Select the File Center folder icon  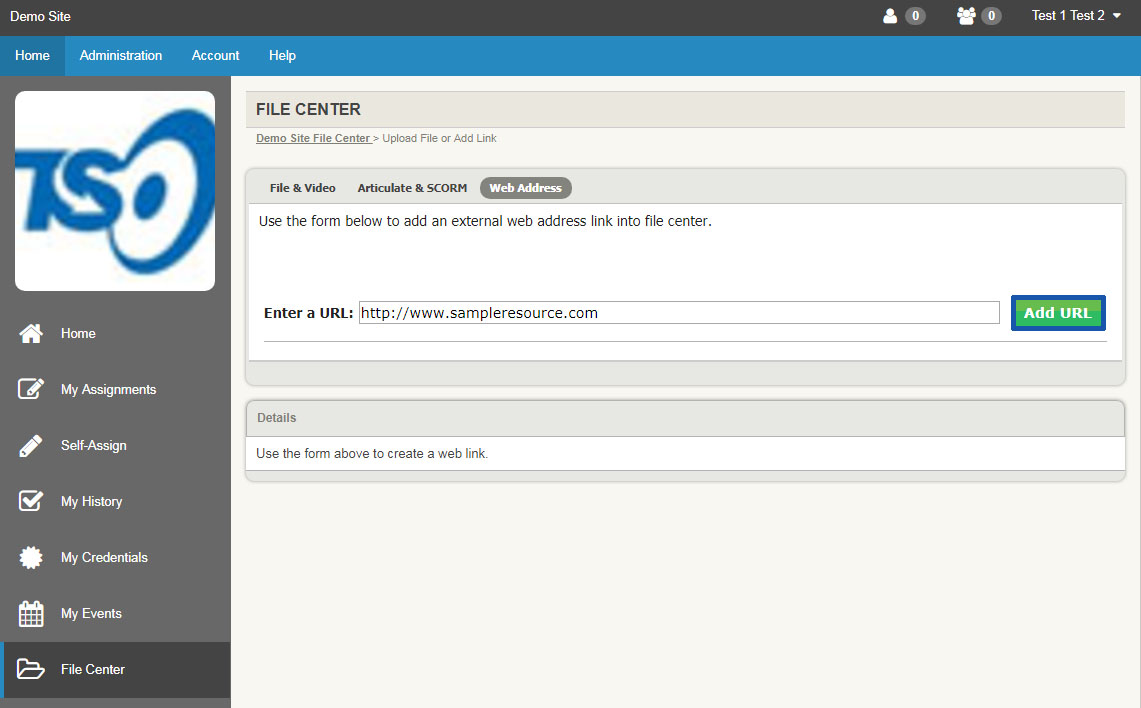point(31,670)
